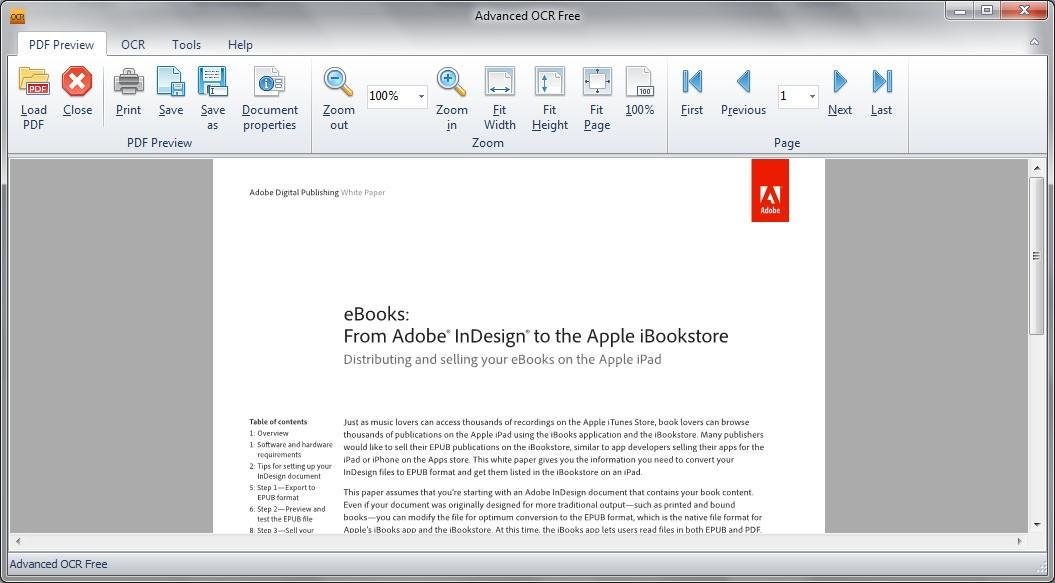This screenshot has height=583, width=1055.
Task: Apply Fit Page view mode
Action: [x=596, y=96]
